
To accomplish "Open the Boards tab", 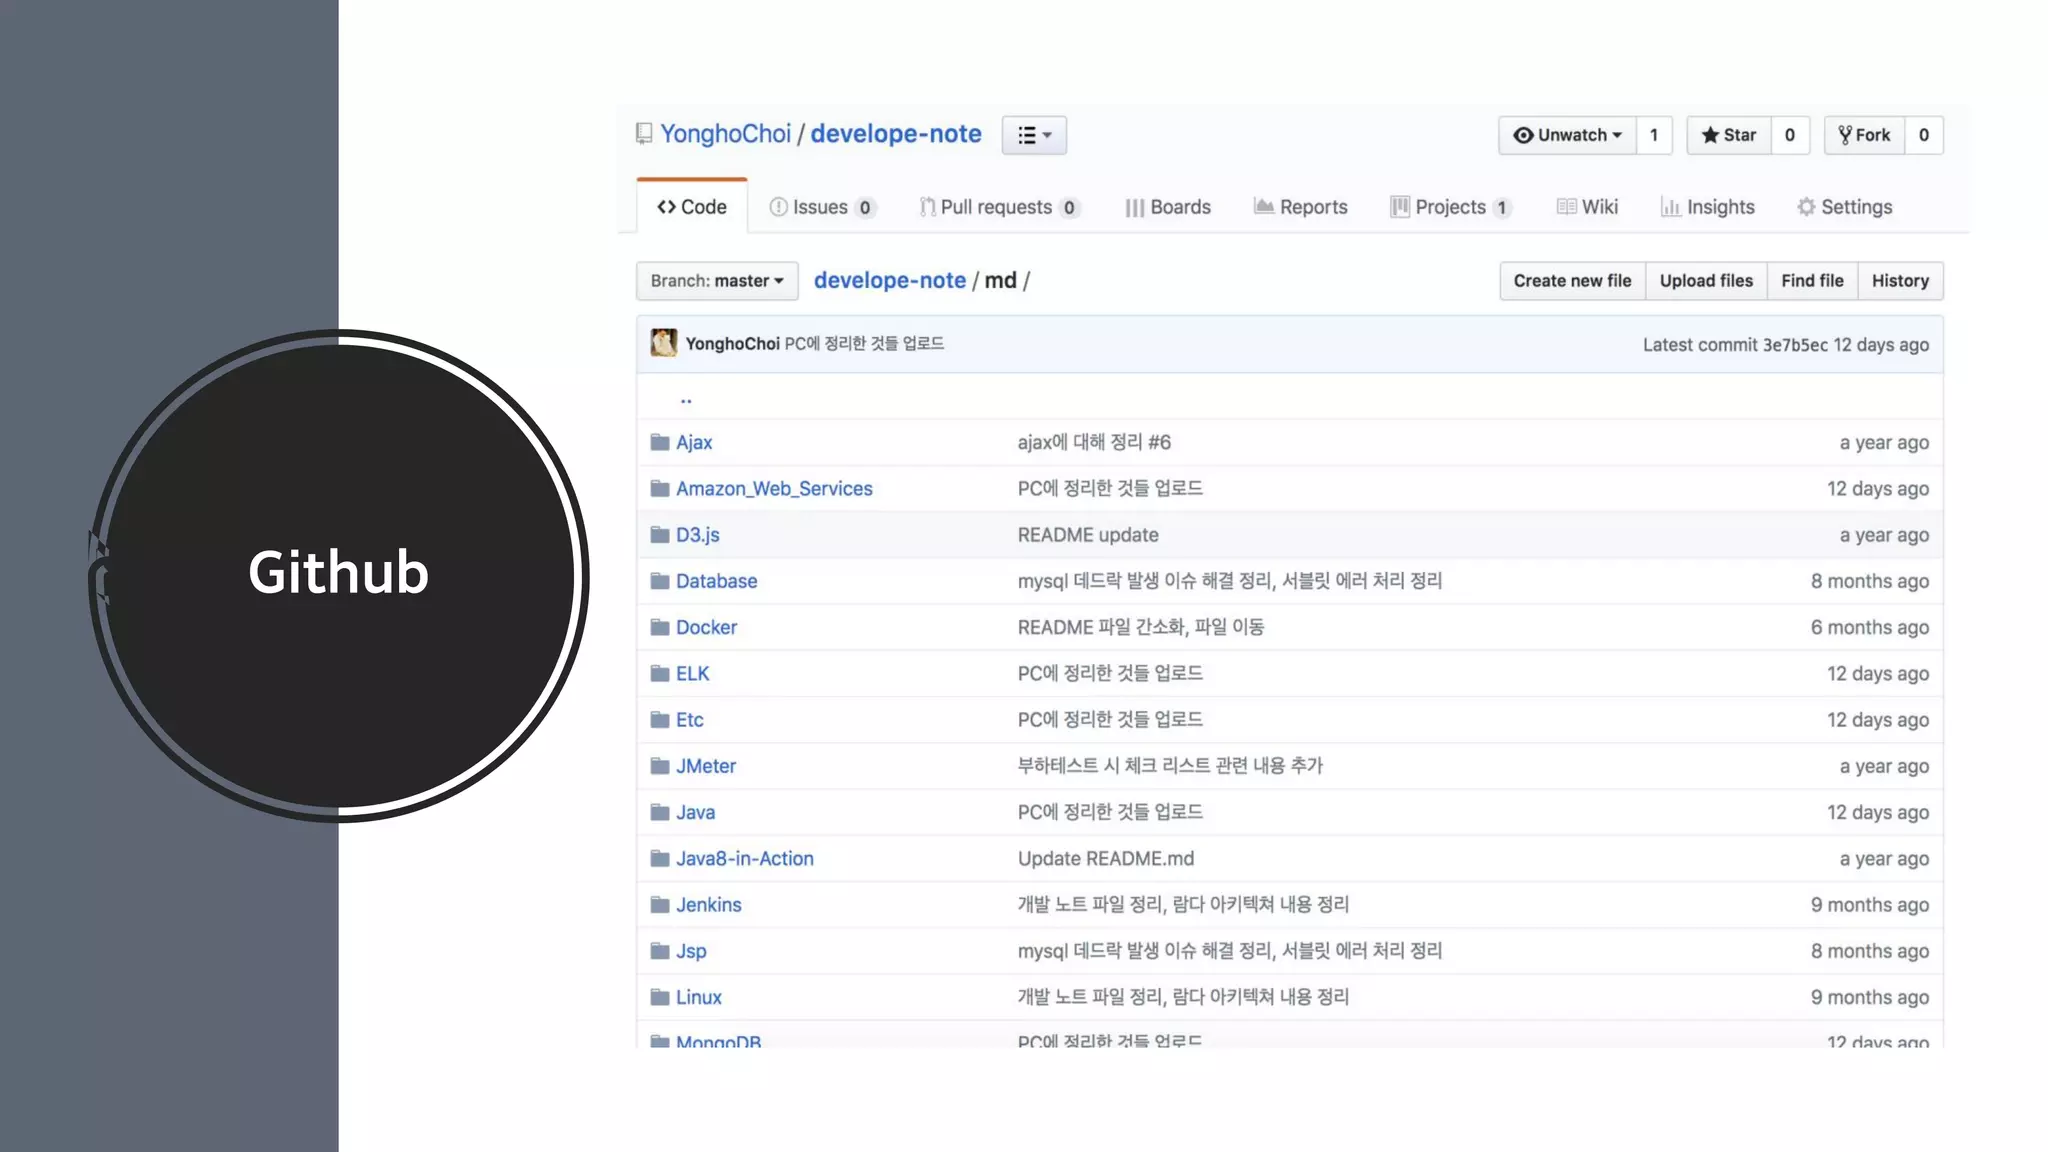I will 1168,207.
